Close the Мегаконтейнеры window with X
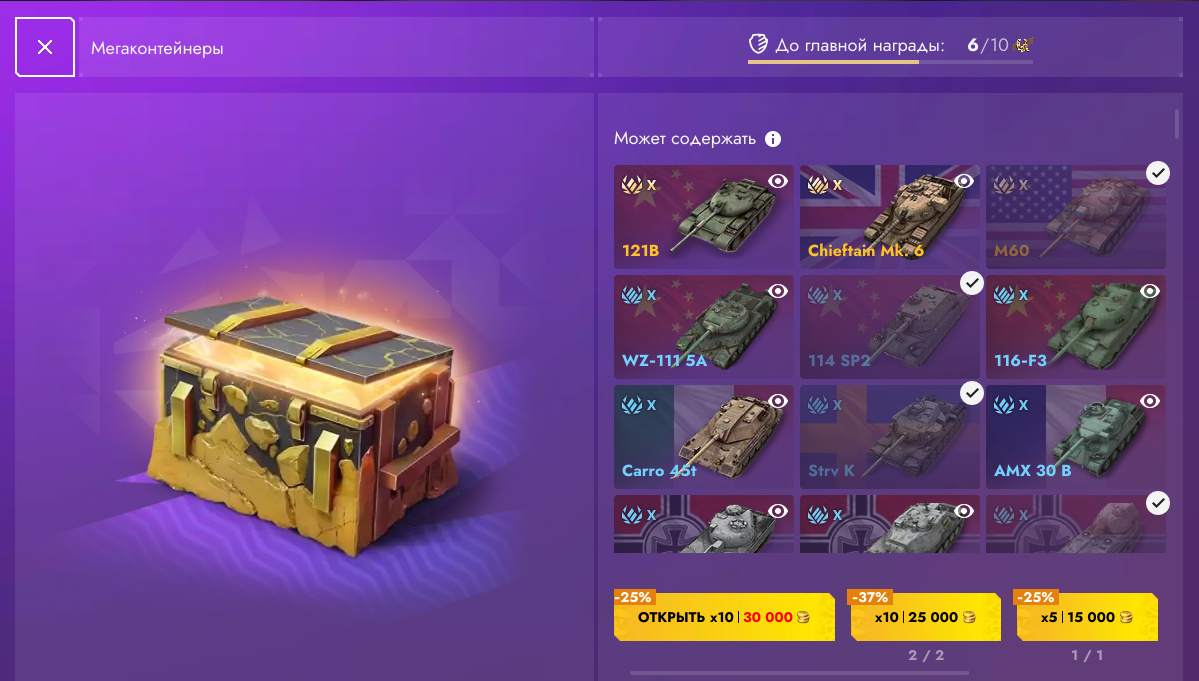The height and width of the screenshot is (681, 1199). coord(44,47)
